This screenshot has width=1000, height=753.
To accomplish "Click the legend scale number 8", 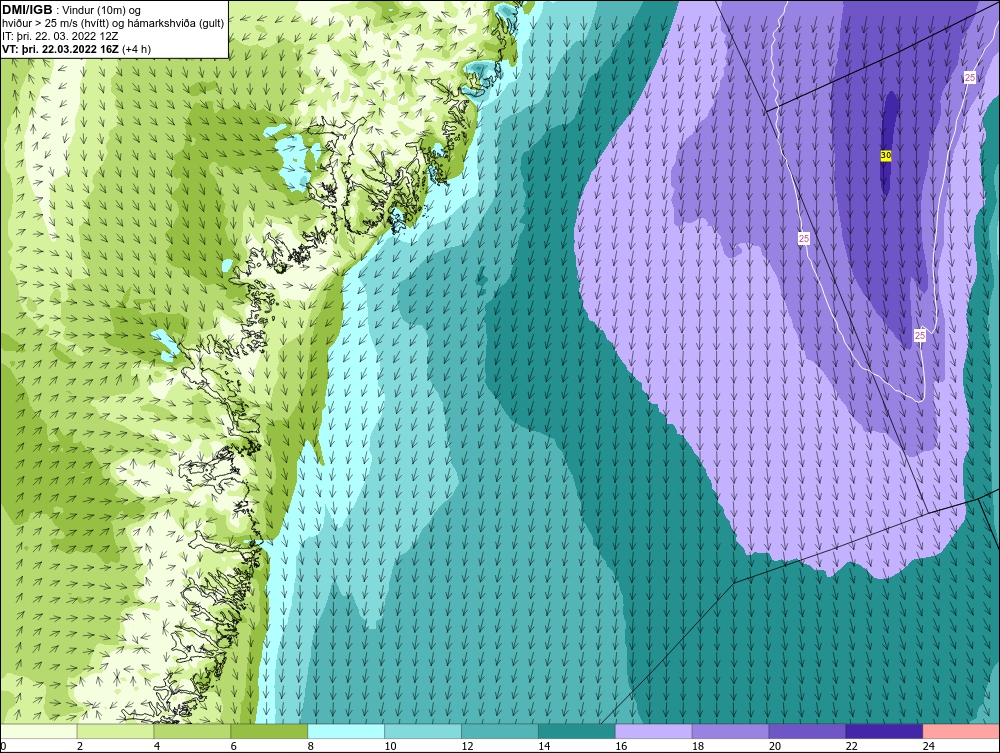I will tap(311, 746).
